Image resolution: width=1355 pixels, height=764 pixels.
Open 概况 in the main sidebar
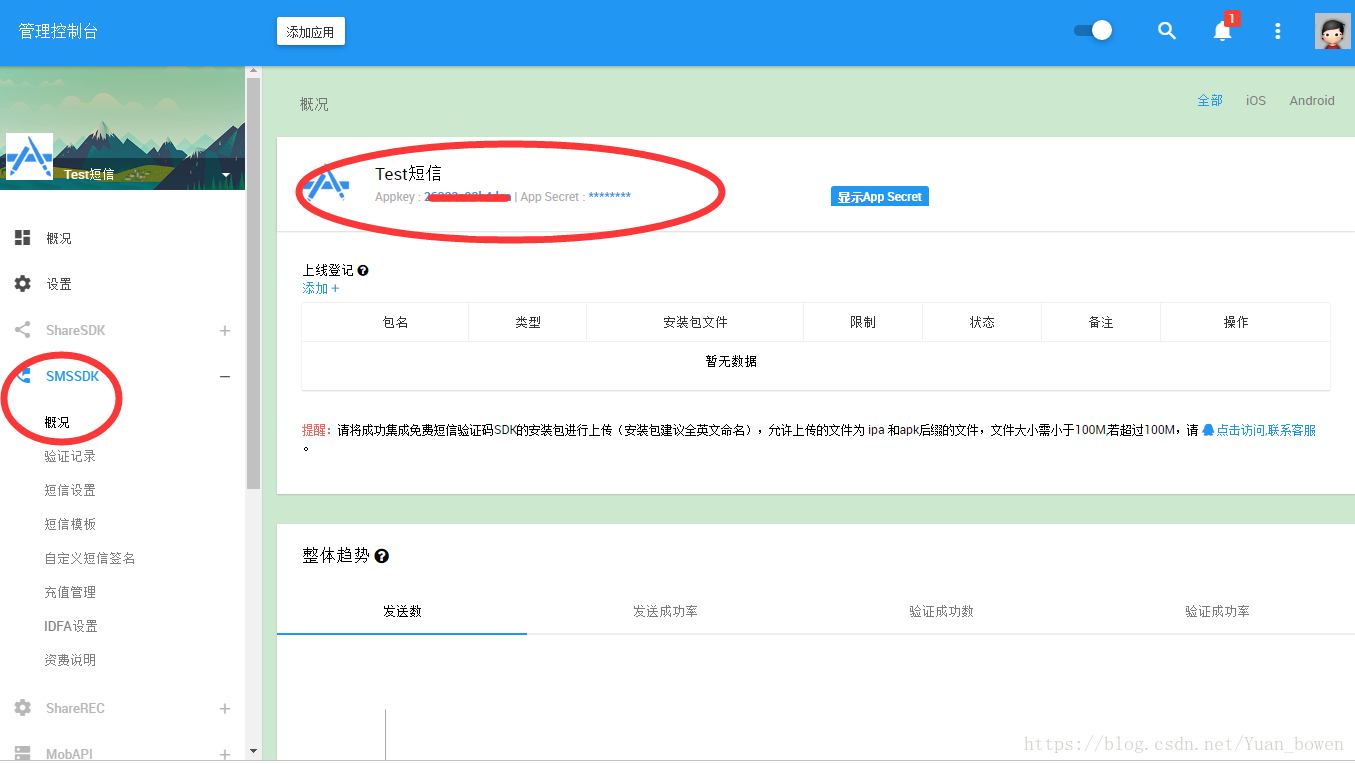point(59,238)
